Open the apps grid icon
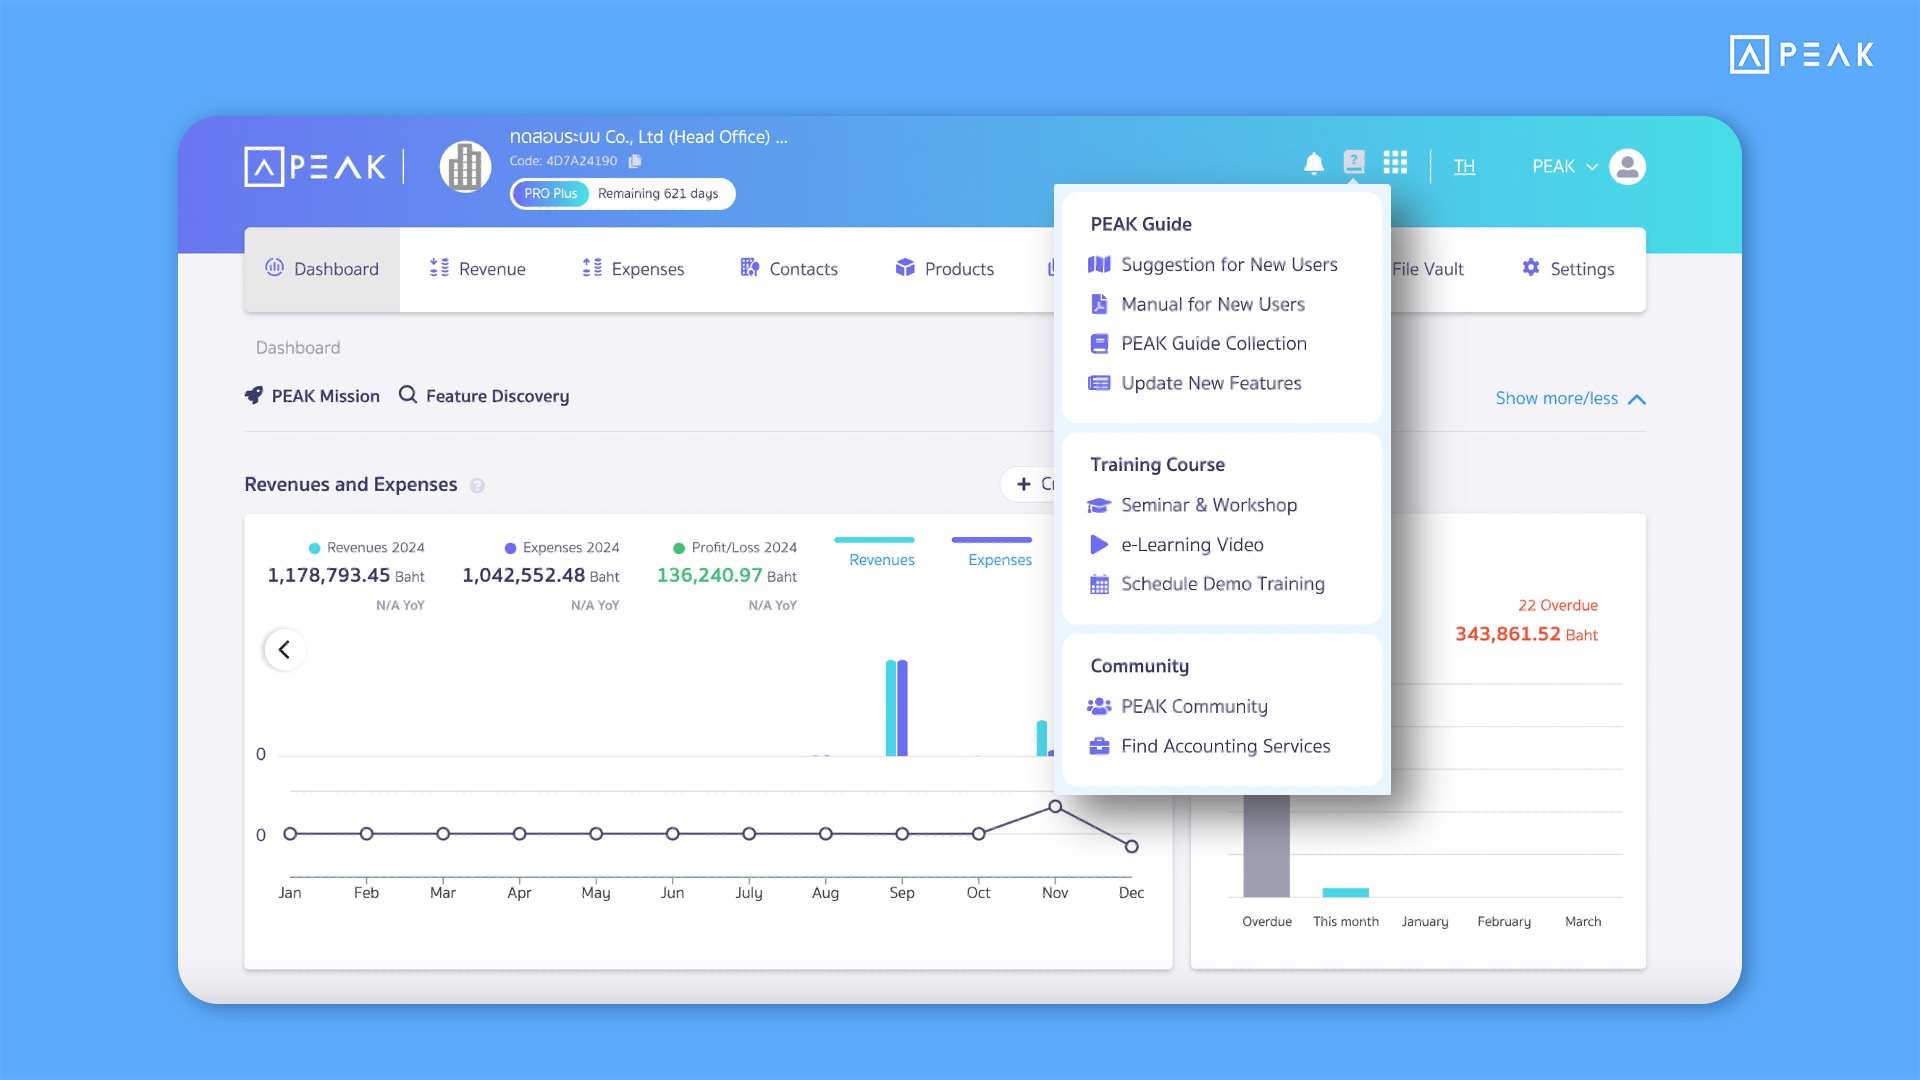Viewport: 1920px width, 1080px height. tap(1396, 162)
